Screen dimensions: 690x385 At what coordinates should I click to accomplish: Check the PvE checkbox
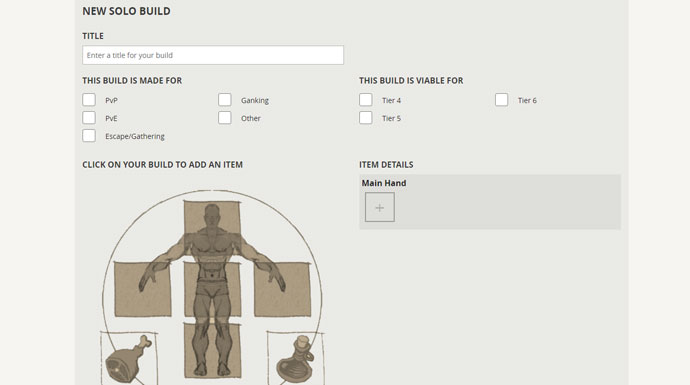coord(89,118)
